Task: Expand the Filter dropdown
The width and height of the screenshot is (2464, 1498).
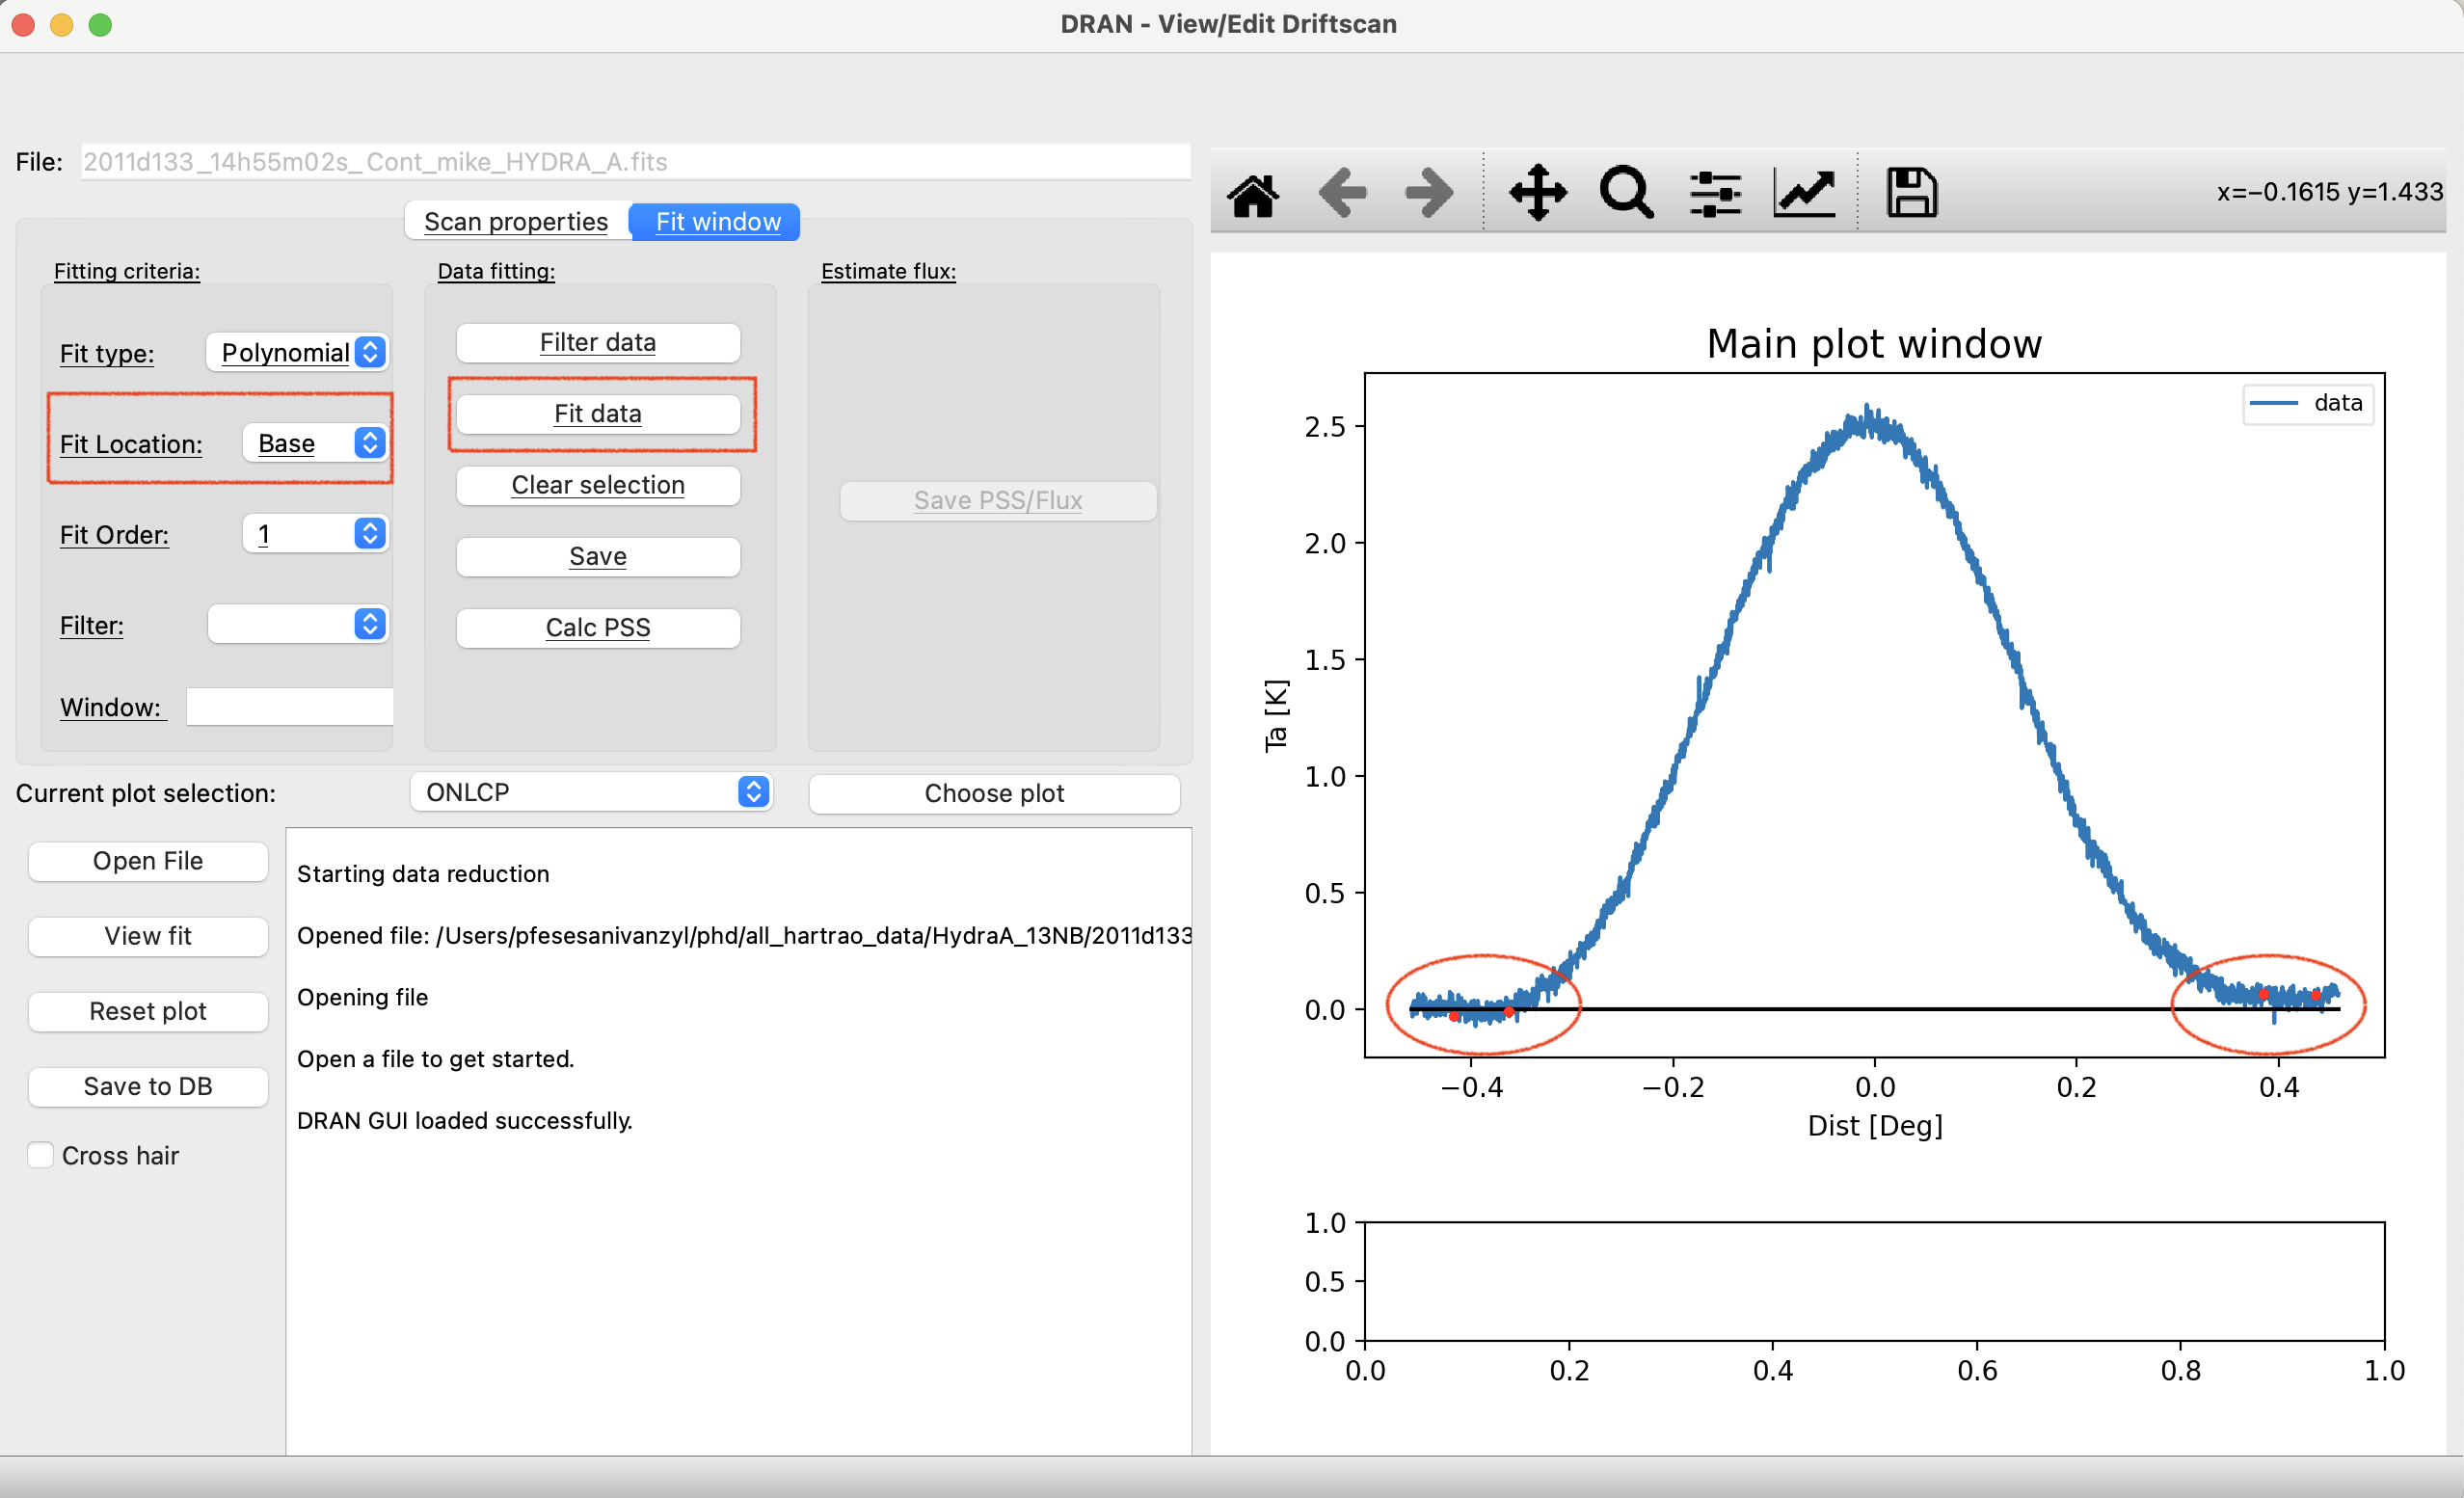Action: click(x=297, y=624)
